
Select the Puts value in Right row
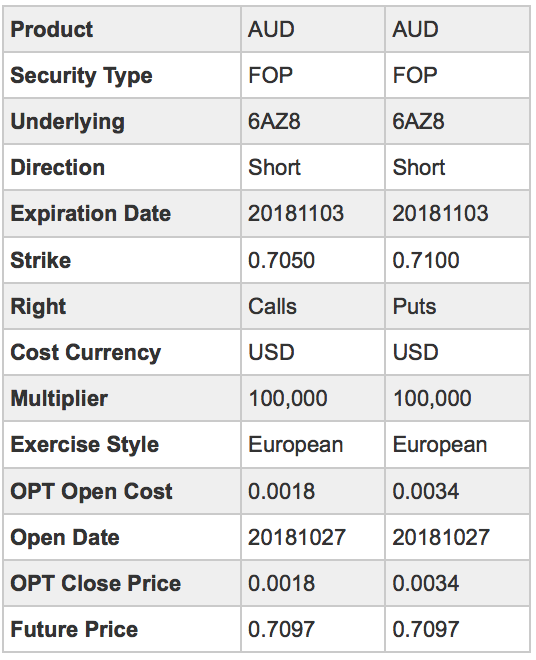tap(414, 306)
